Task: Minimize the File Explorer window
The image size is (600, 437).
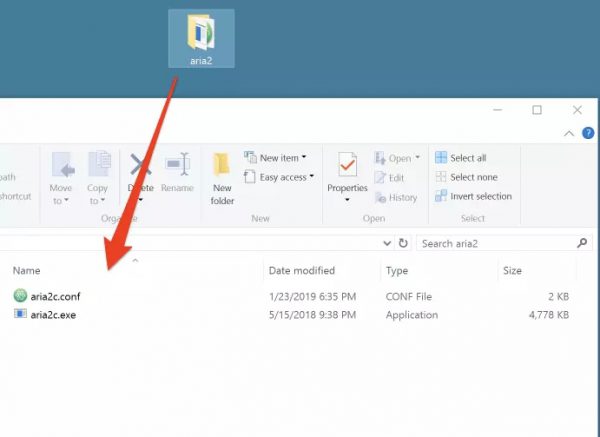Action: pos(497,110)
